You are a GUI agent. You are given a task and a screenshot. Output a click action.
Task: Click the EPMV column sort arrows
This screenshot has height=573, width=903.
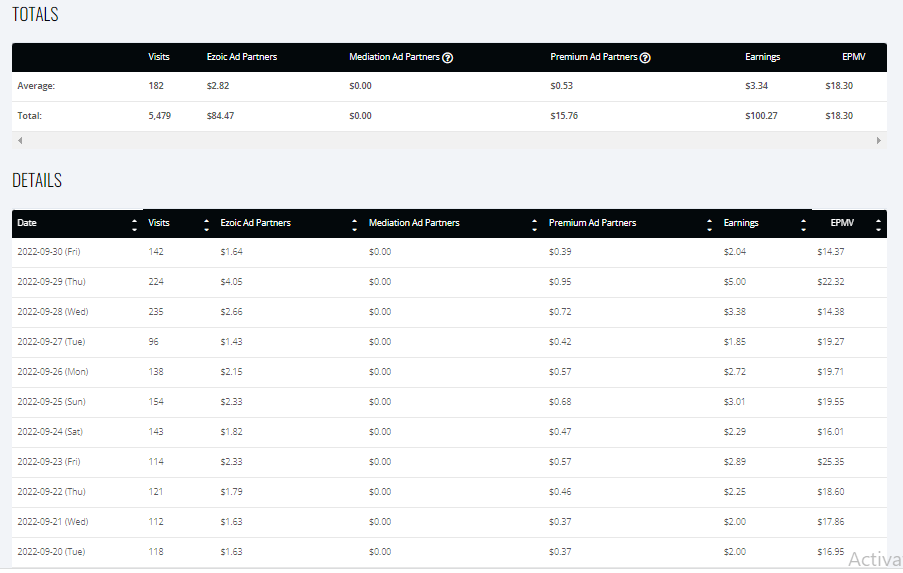pos(878,225)
